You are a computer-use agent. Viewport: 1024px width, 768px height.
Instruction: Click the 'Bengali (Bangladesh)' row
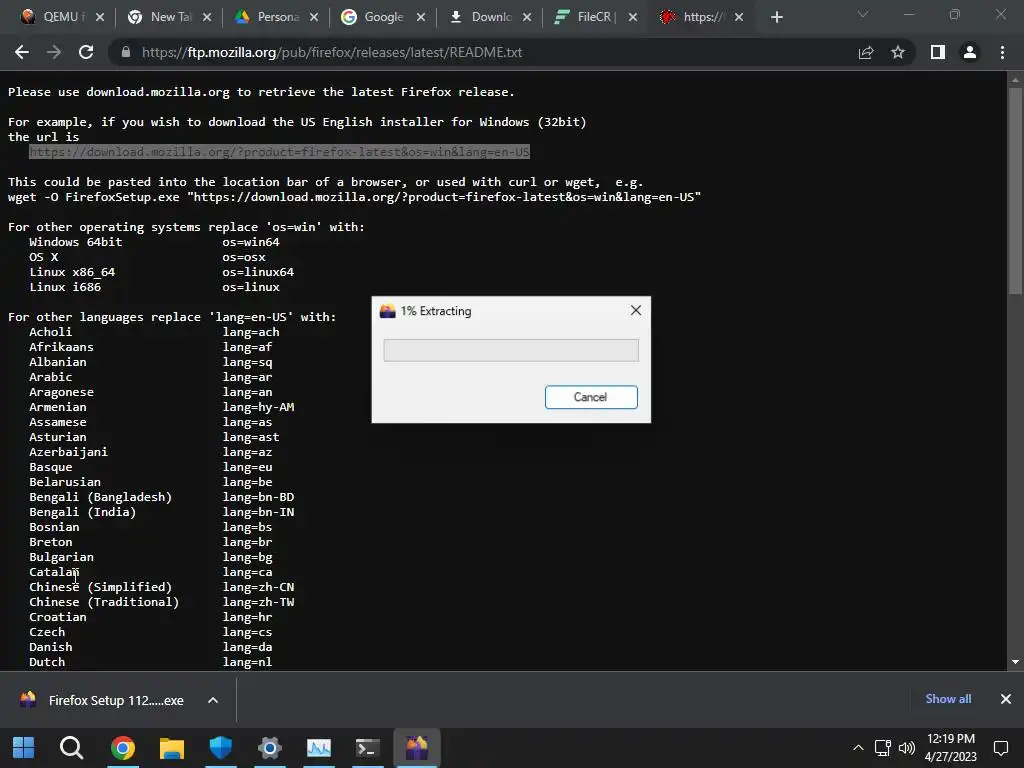[162, 497]
